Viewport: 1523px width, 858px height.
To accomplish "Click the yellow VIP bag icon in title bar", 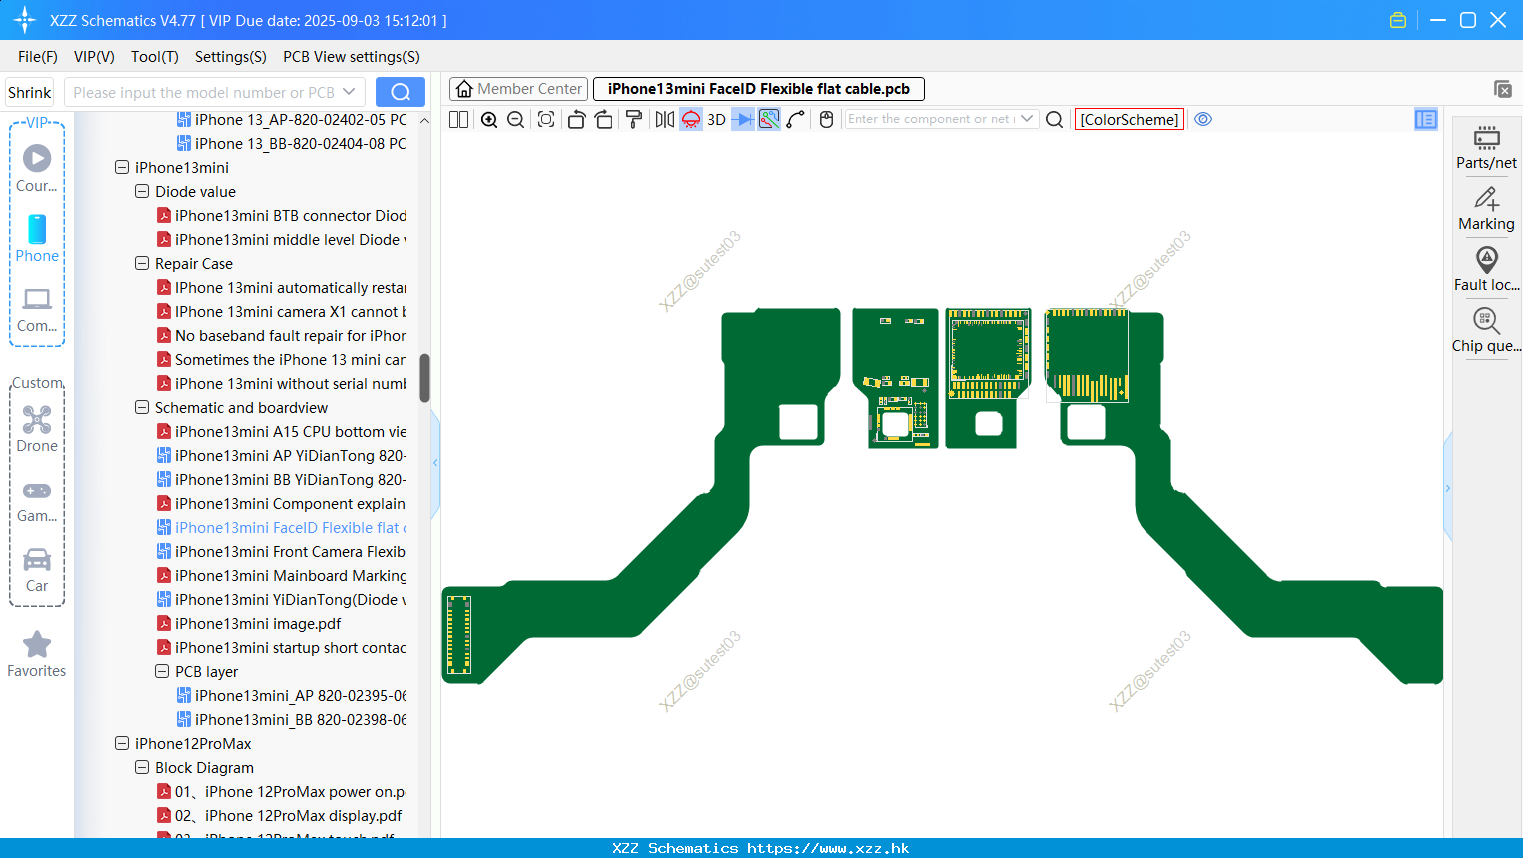I will (1398, 20).
